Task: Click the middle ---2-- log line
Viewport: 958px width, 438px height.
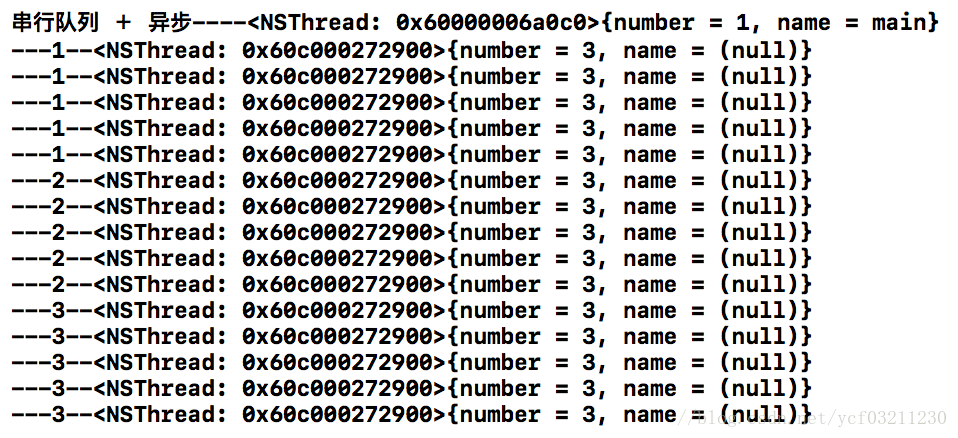Action: pos(412,232)
